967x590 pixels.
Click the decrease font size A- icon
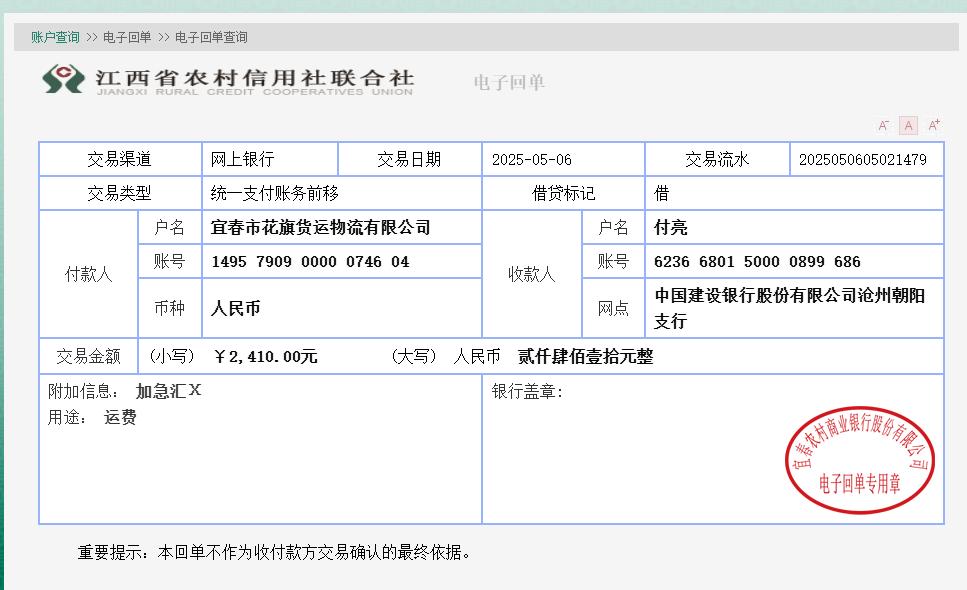coord(883,125)
